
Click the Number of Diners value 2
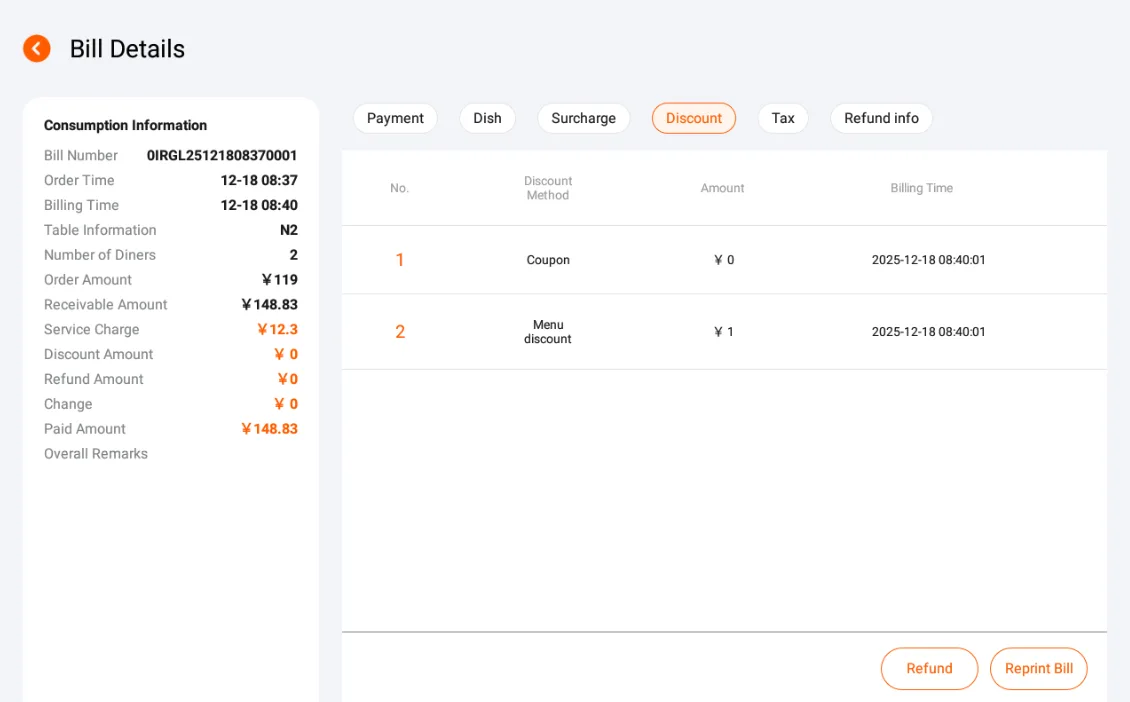coord(293,255)
